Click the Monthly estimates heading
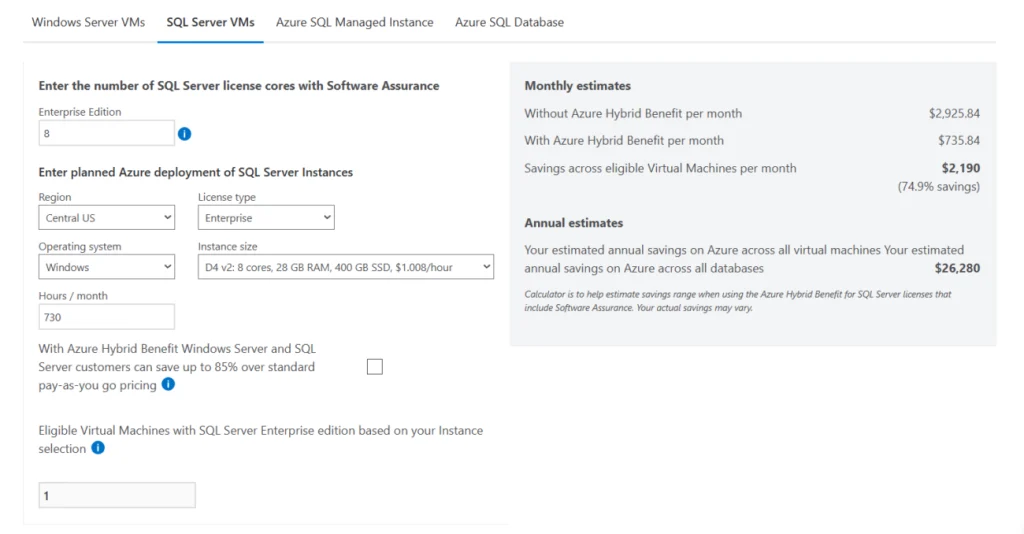The image size is (1024, 534). tap(577, 86)
